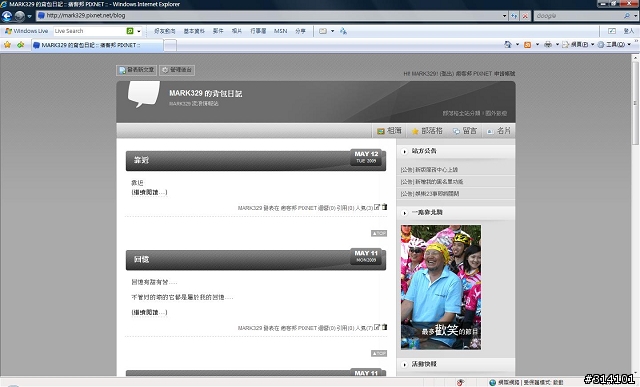
Task: Click the trash icon on MAY 12 post
Action: coord(384,207)
